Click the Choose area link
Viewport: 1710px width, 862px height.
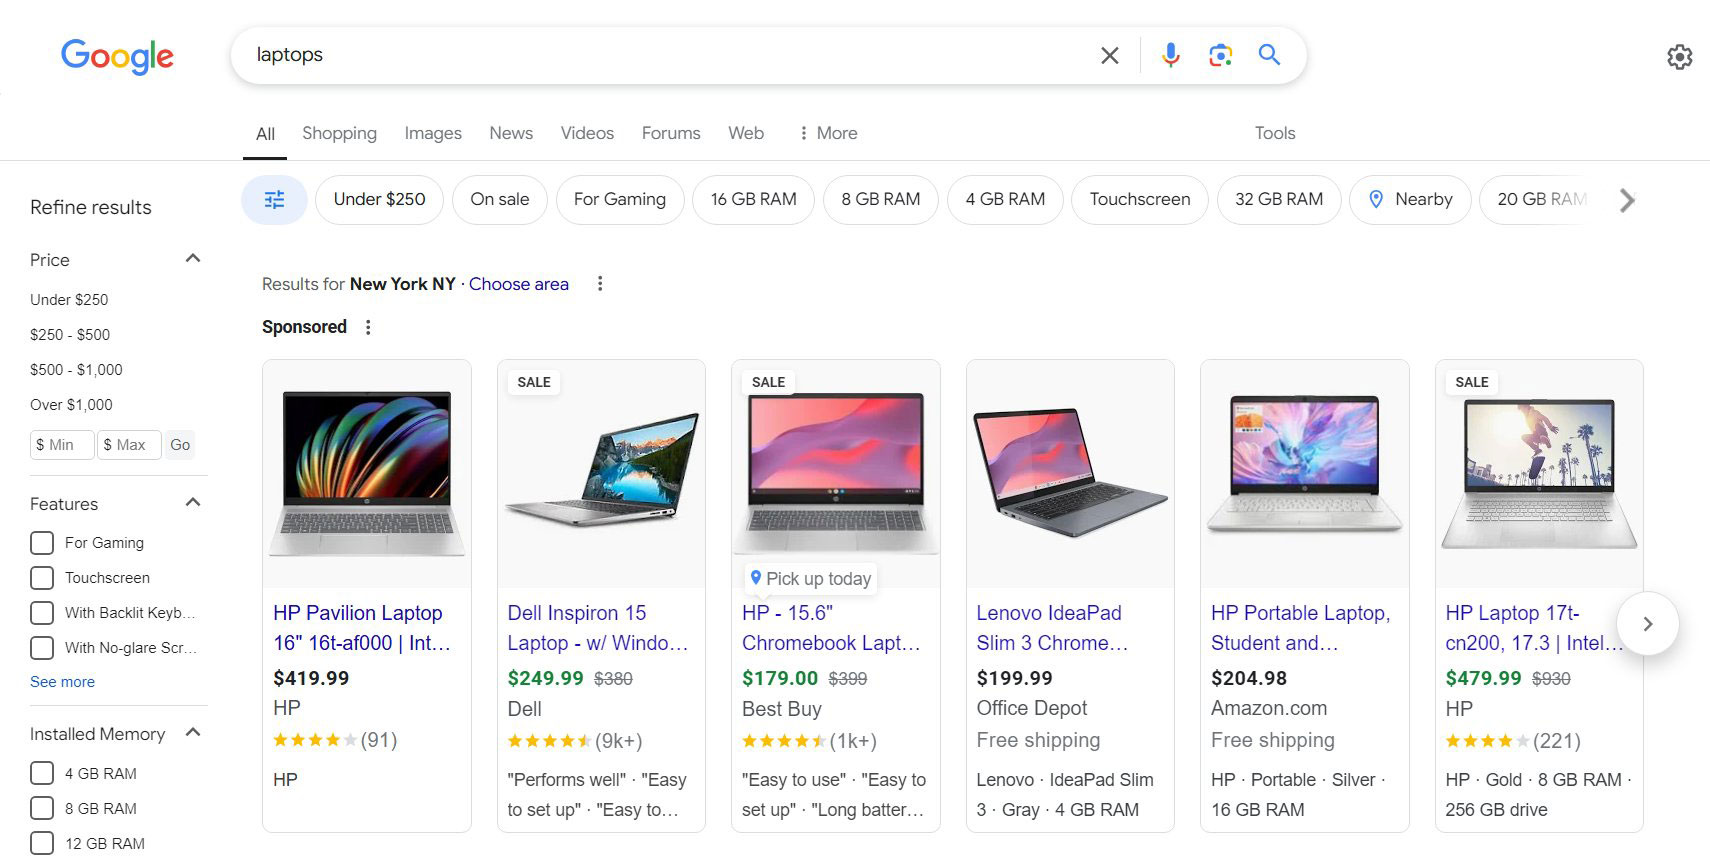point(518,284)
